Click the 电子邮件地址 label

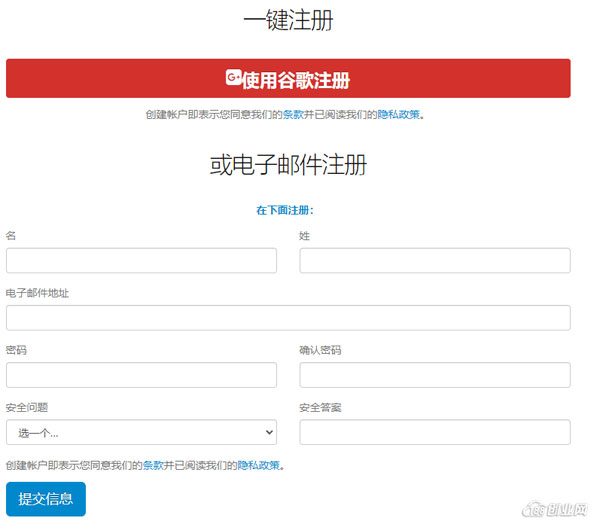[x=37, y=293]
